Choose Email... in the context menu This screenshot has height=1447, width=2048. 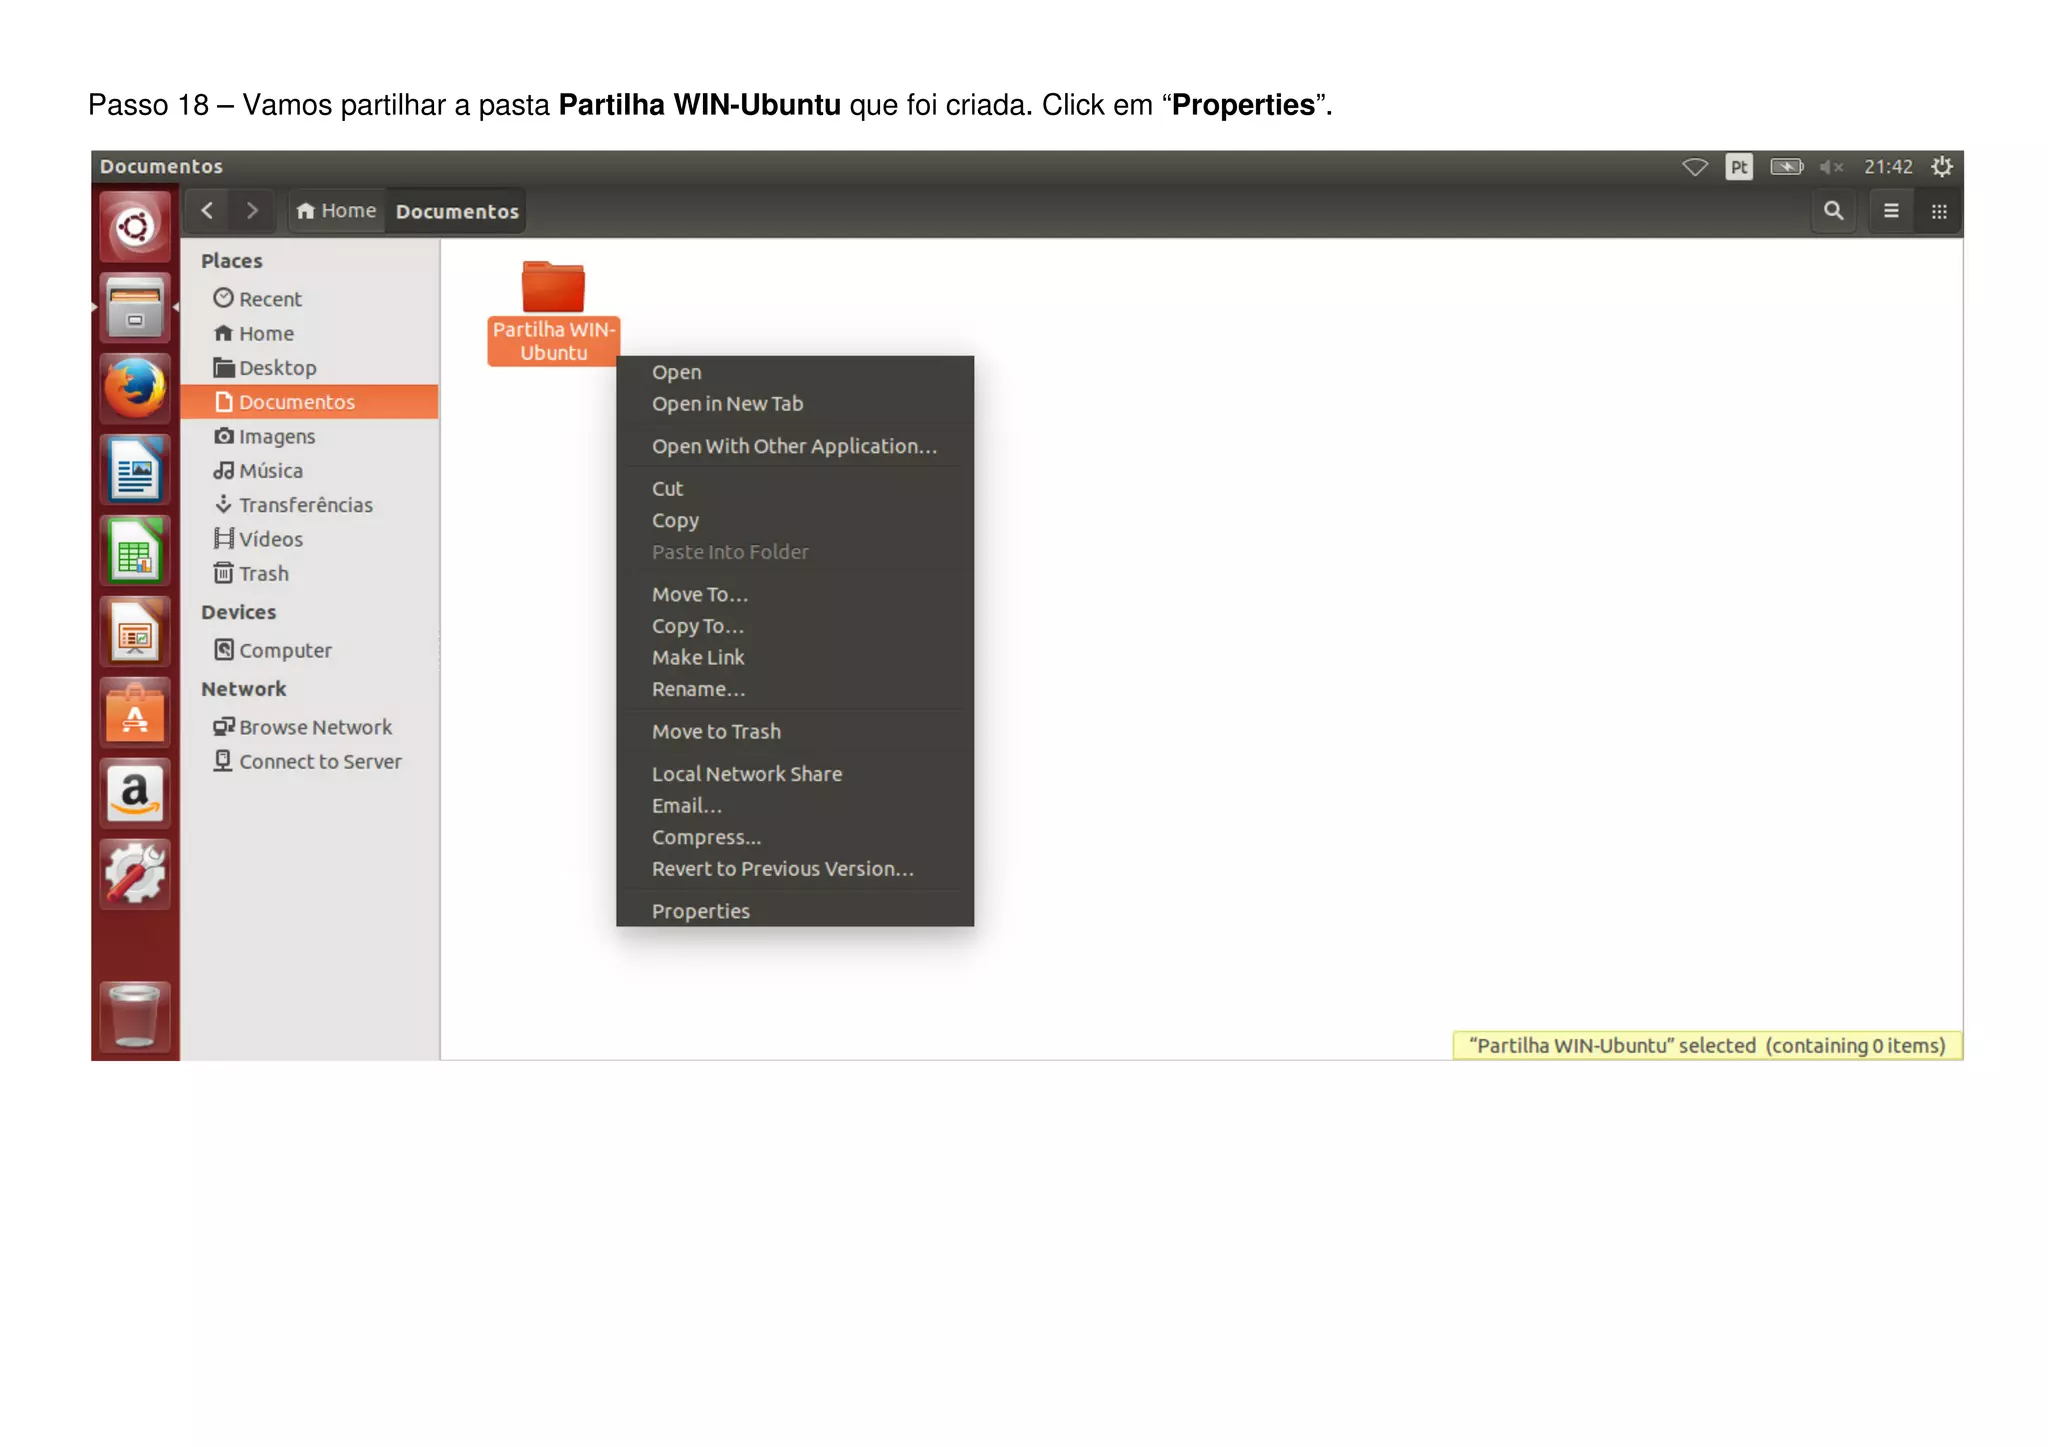[x=795, y=806]
